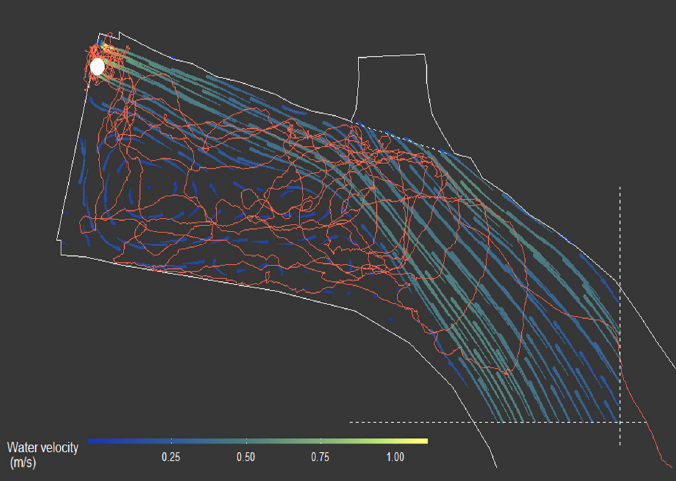Image resolution: width=676 pixels, height=481 pixels.
Task: Click the yellow end of the velocity color bar
Action: pyautogui.click(x=422, y=440)
